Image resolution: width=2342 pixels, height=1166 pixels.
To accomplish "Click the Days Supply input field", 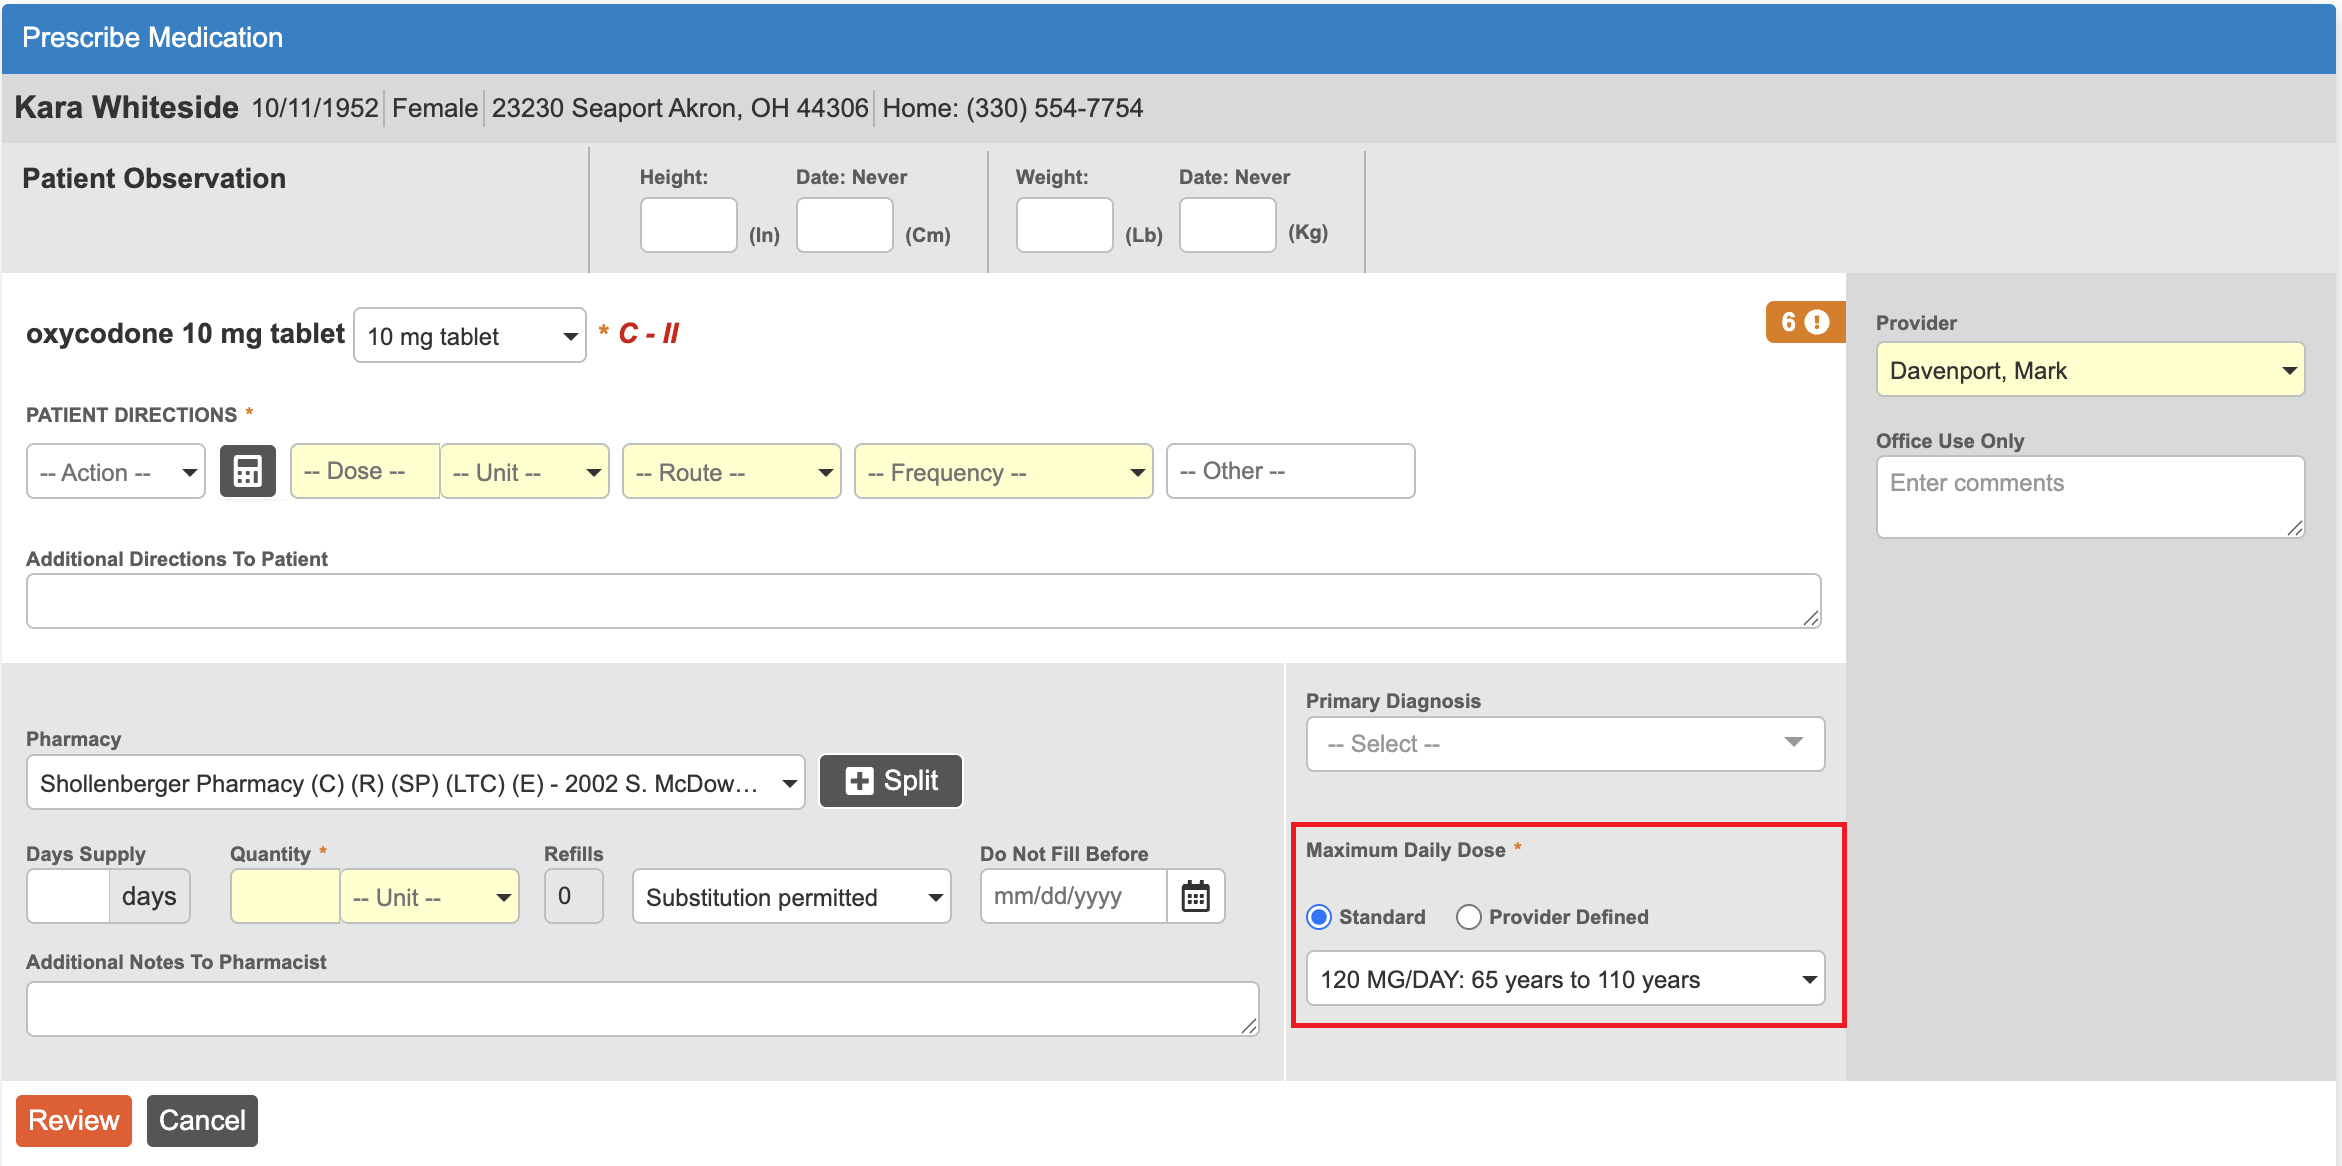I will pyautogui.click(x=68, y=896).
